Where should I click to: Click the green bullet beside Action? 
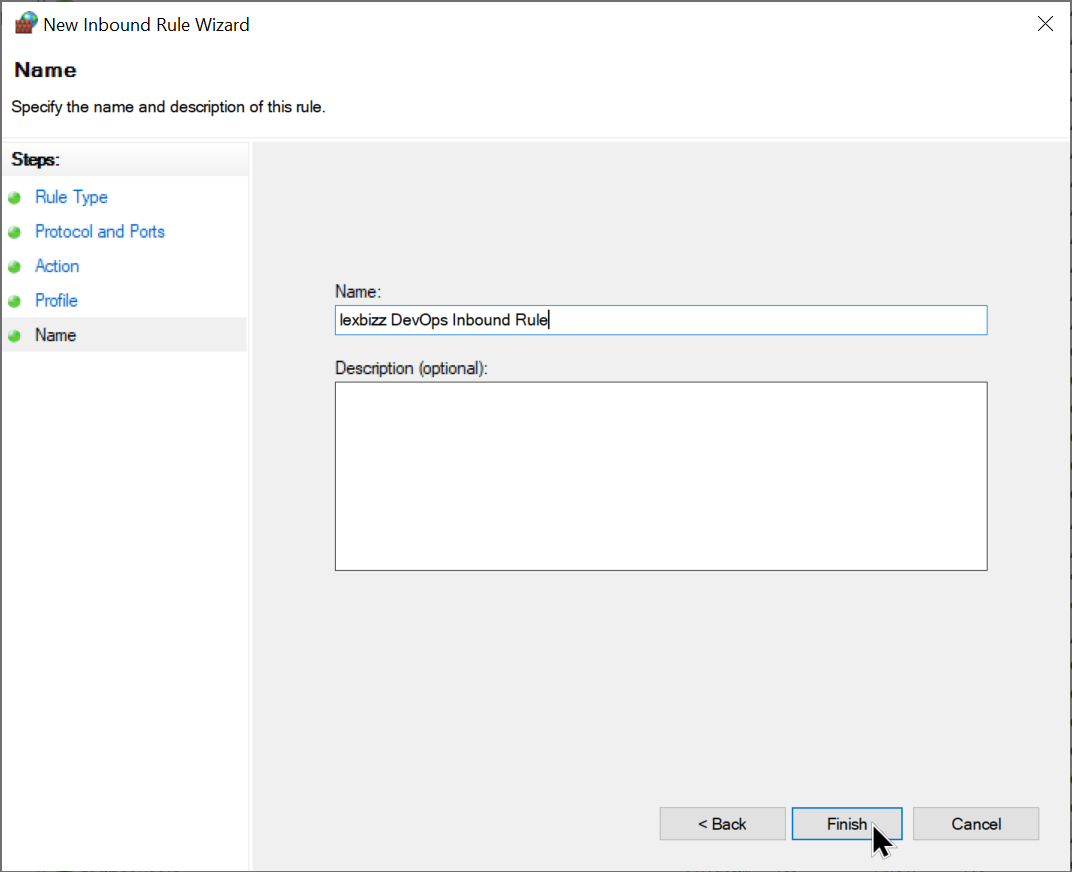click(x=14, y=267)
